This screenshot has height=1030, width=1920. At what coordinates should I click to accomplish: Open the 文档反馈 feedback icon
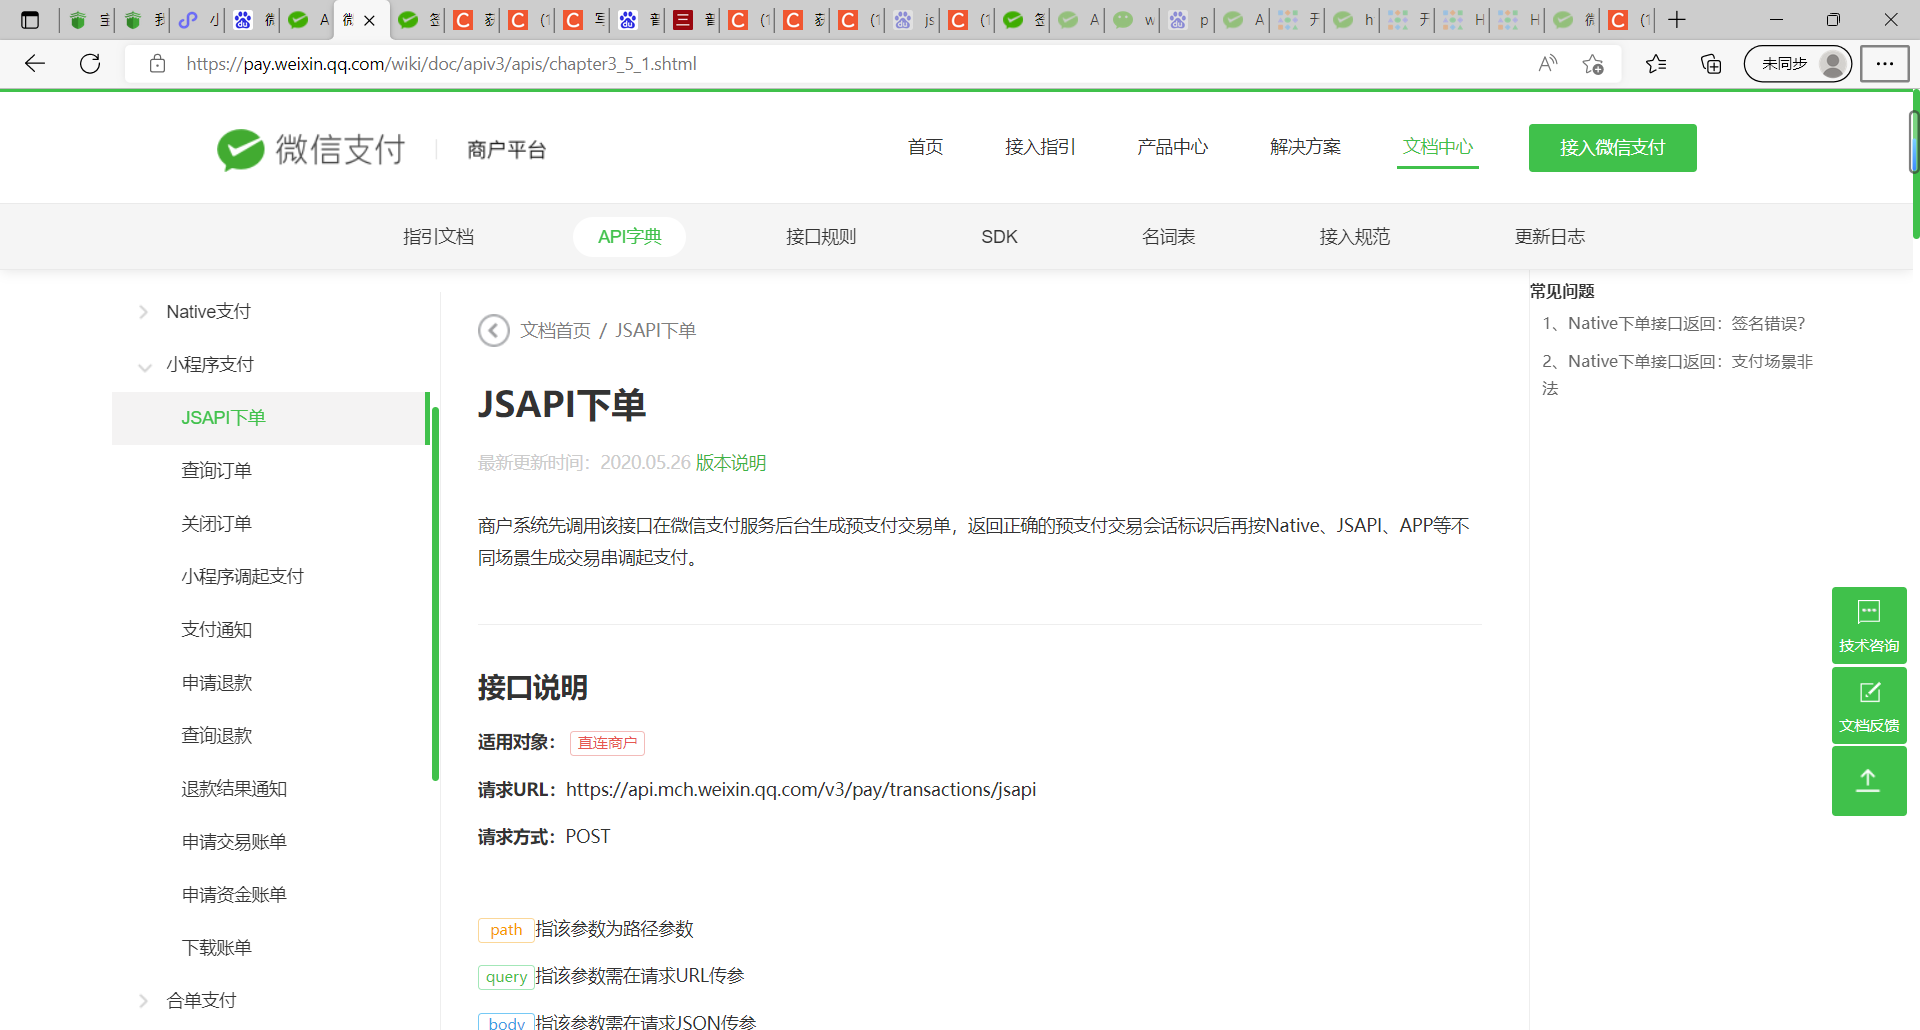pyautogui.click(x=1868, y=703)
